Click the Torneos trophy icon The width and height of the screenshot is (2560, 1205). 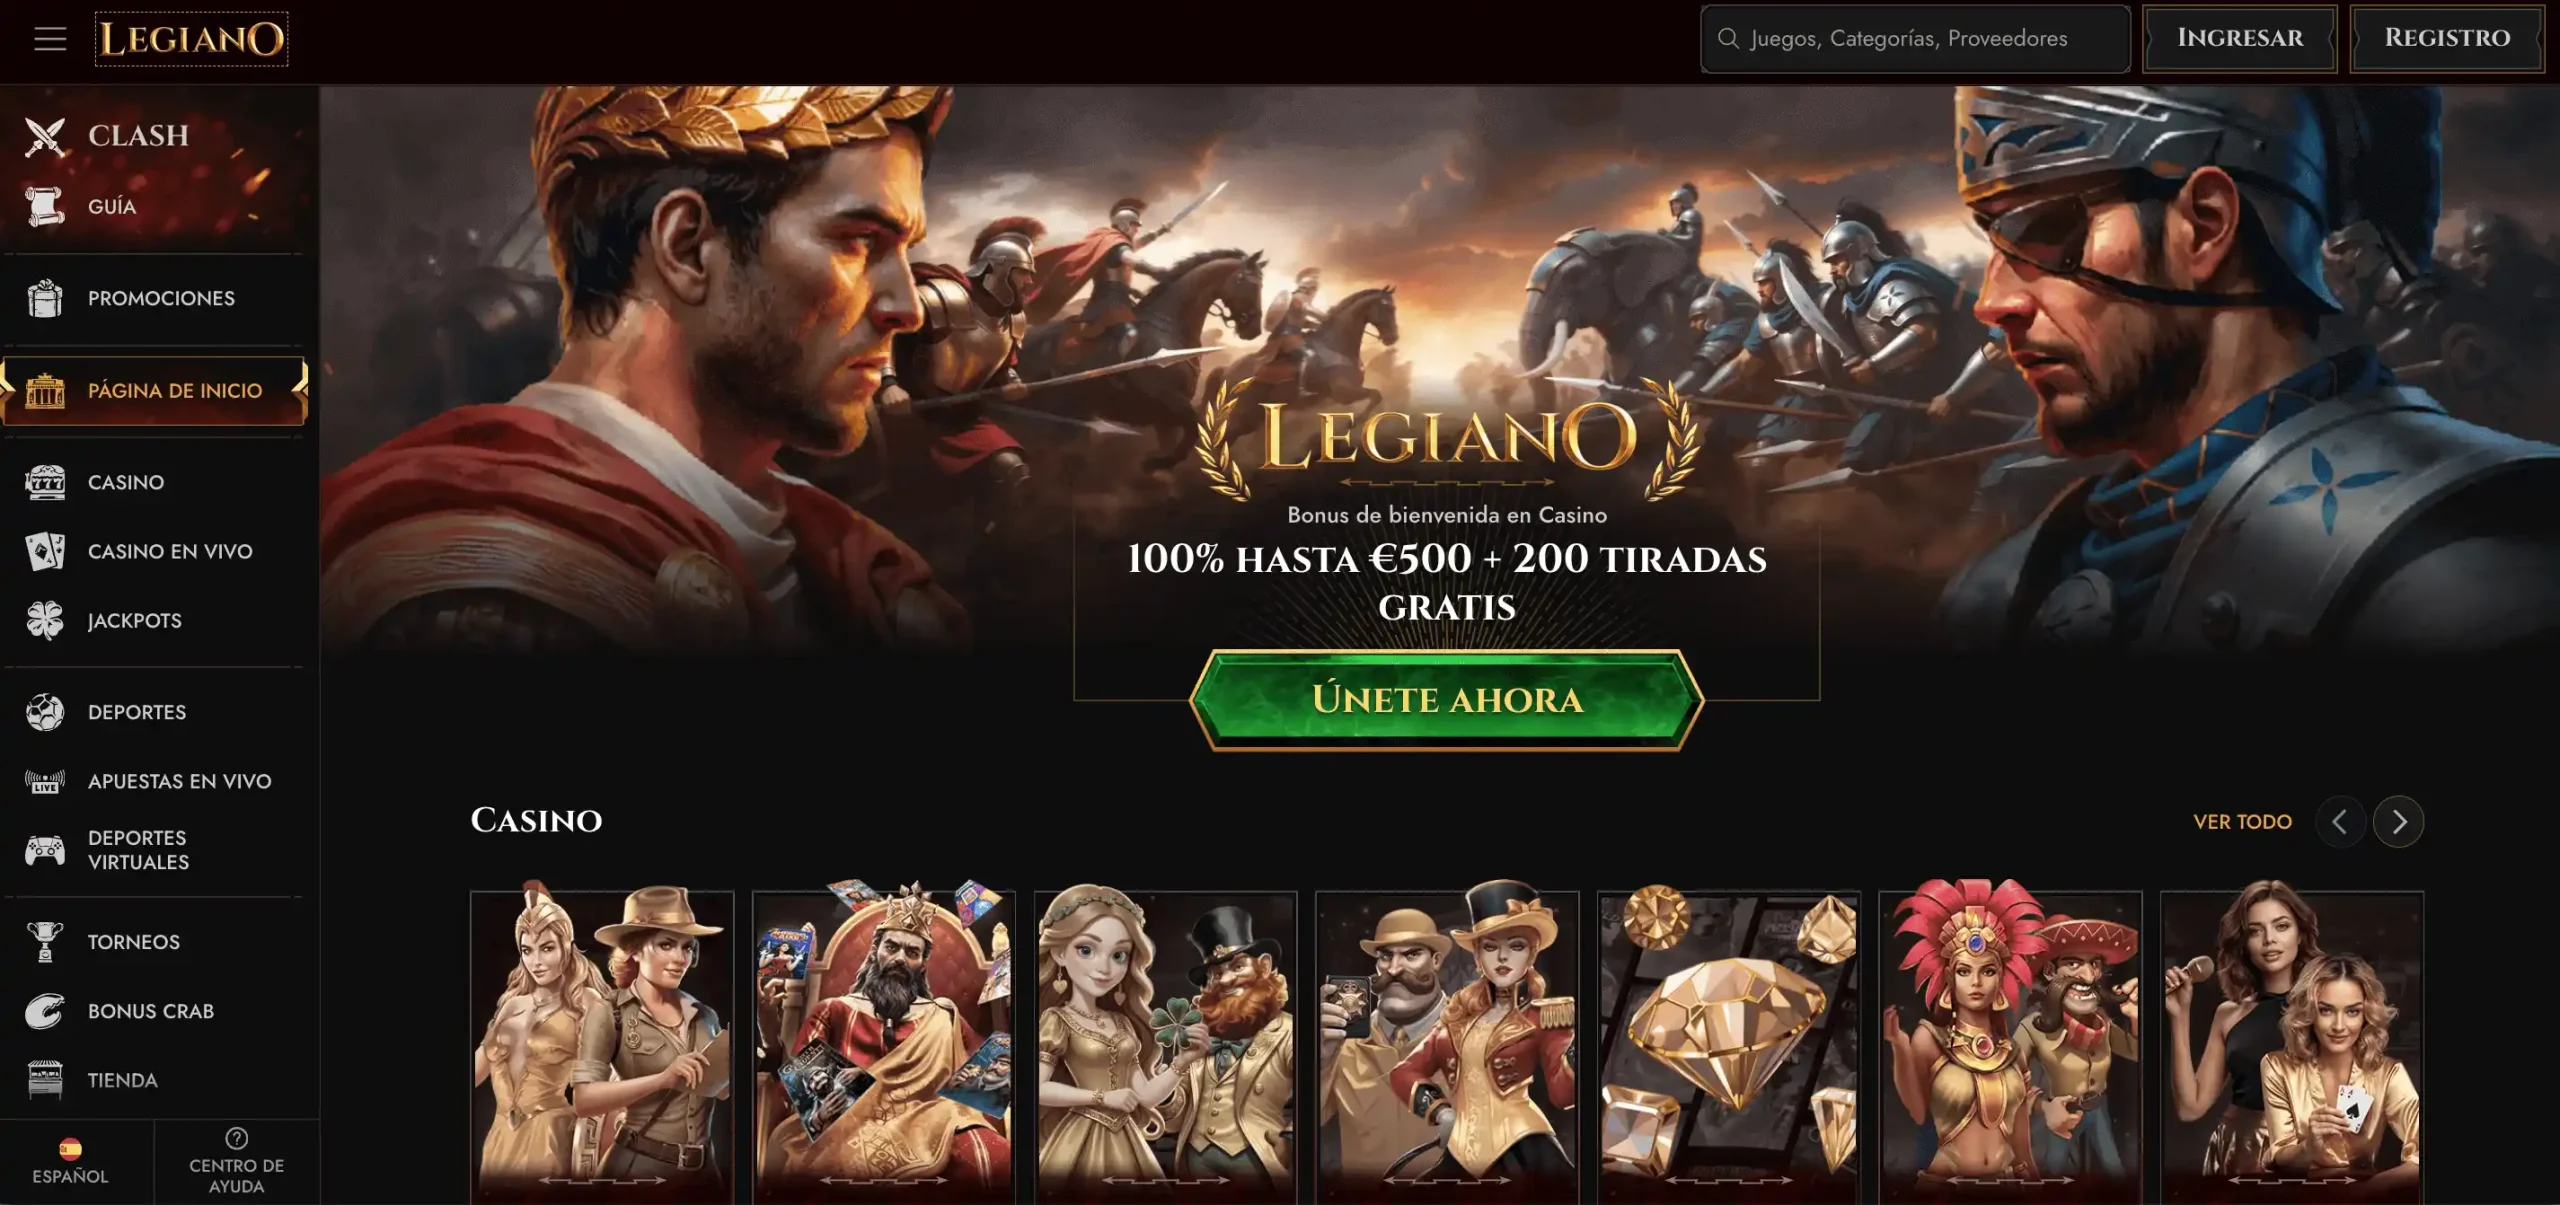[x=45, y=942]
